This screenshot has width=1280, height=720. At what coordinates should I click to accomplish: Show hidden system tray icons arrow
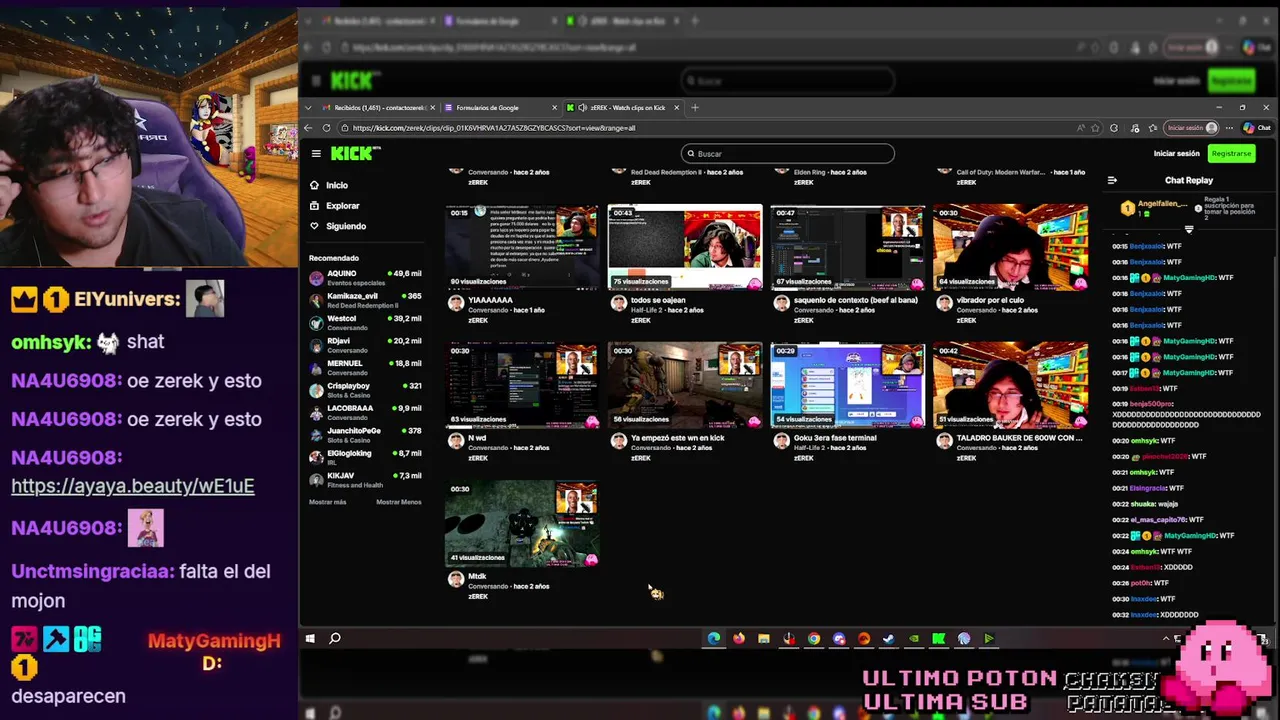tap(1166, 638)
